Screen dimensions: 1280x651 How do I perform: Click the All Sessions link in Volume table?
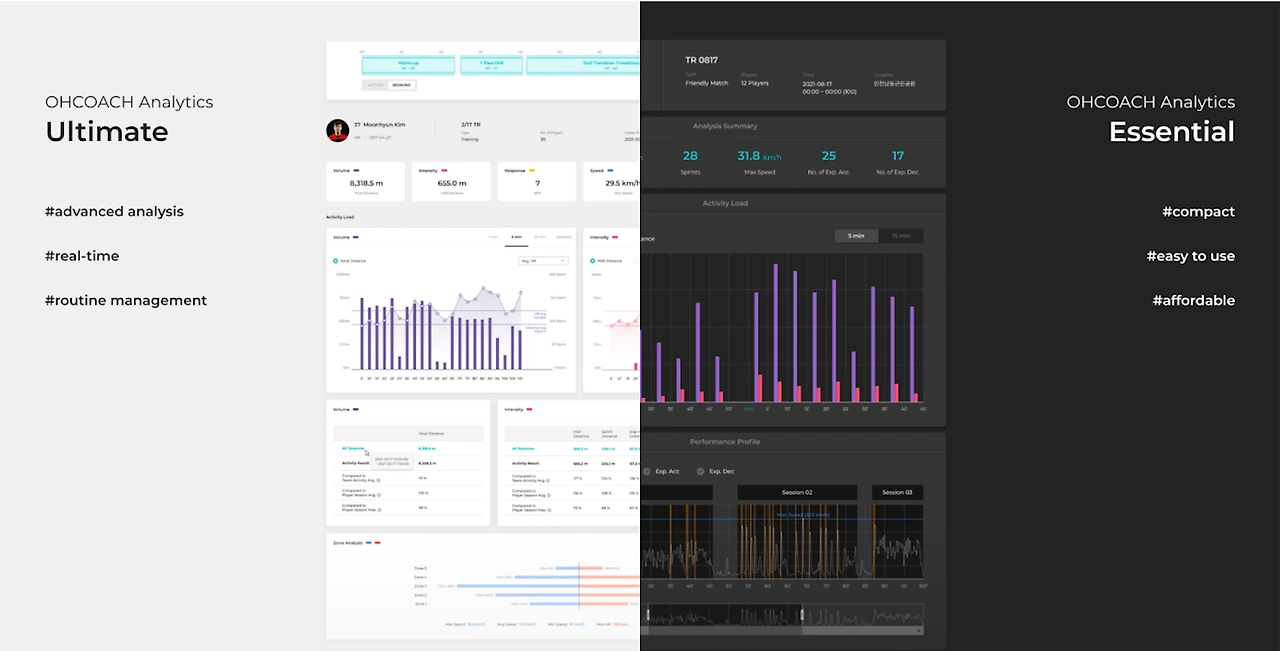[x=353, y=449]
